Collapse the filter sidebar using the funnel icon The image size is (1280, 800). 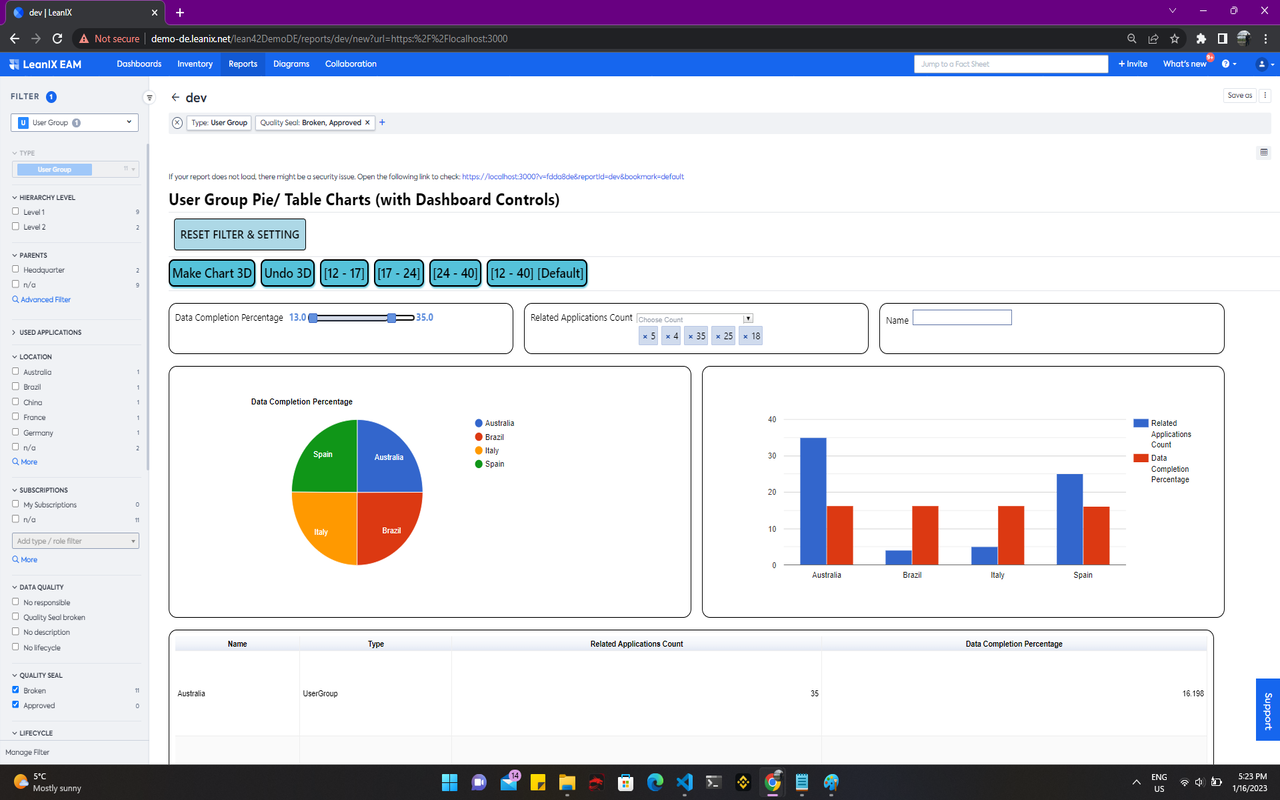[150, 98]
